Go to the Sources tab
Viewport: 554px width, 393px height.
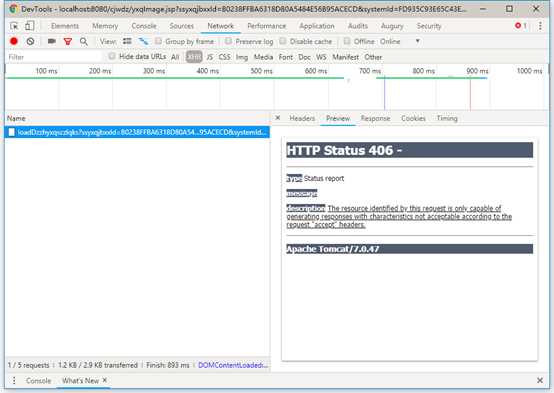click(182, 26)
